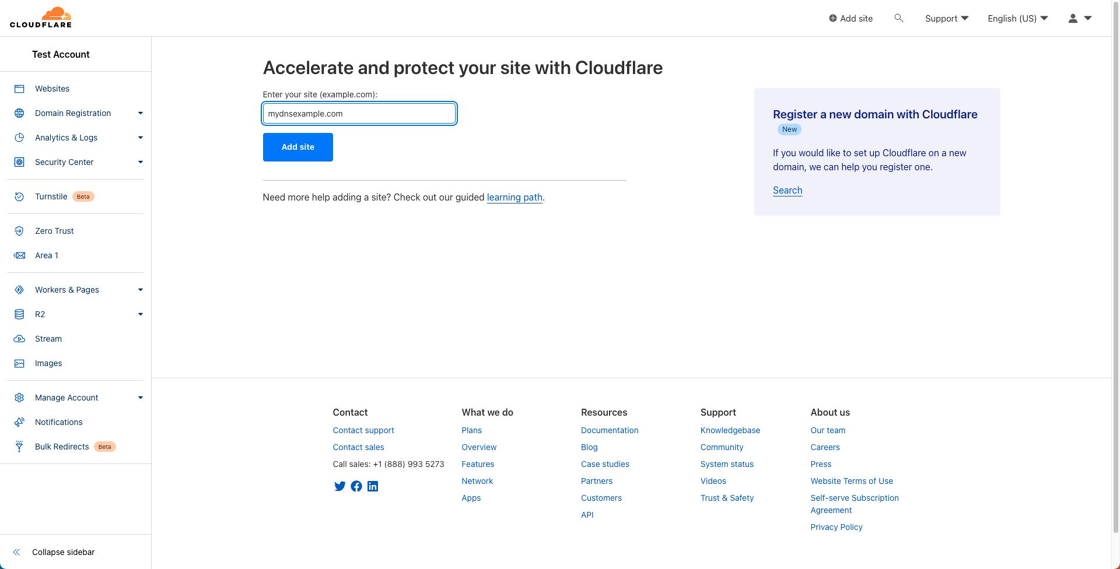This screenshot has width=1120, height=569.
Task: Expand R2 submenu arrow
Action: point(140,314)
